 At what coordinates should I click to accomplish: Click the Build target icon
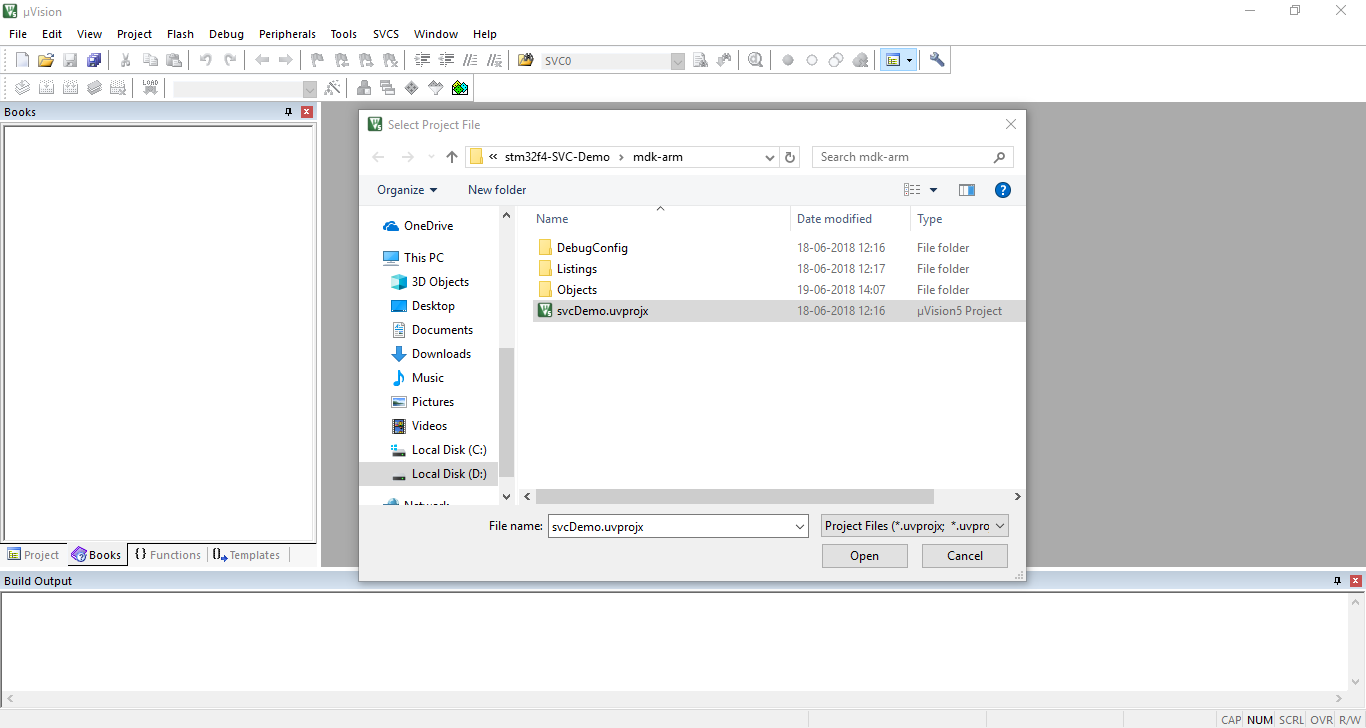pos(46,88)
